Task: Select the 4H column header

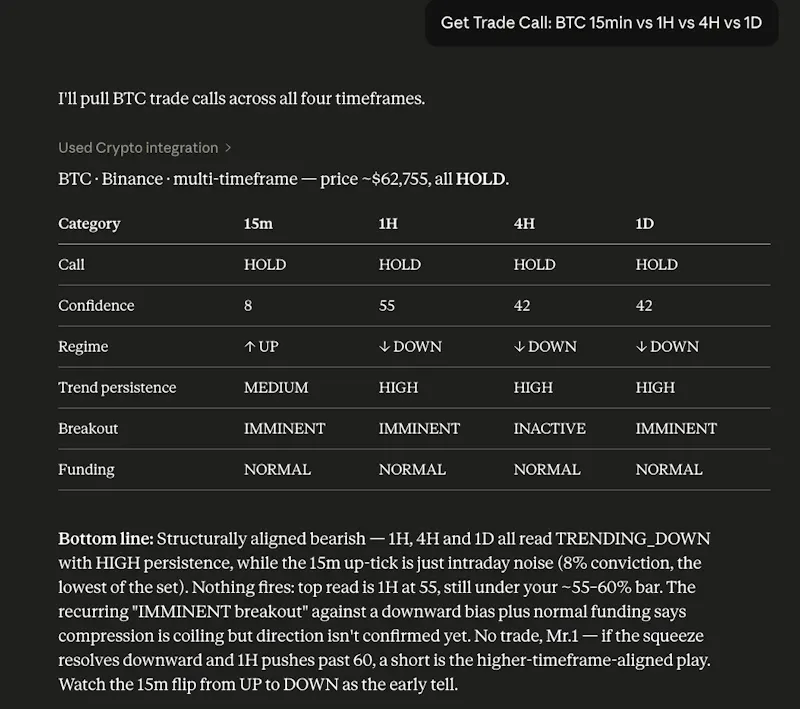Action: [x=524, y=224]
